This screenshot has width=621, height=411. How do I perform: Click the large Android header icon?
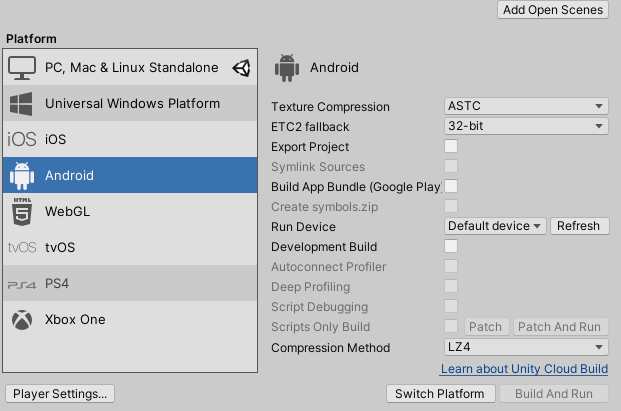coord(287,68)
